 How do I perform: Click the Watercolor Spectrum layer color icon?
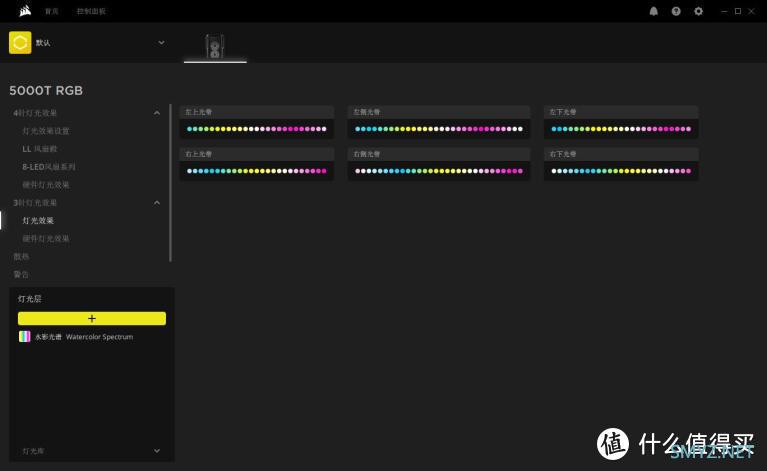pyautogui.click(x=24, y=336)
